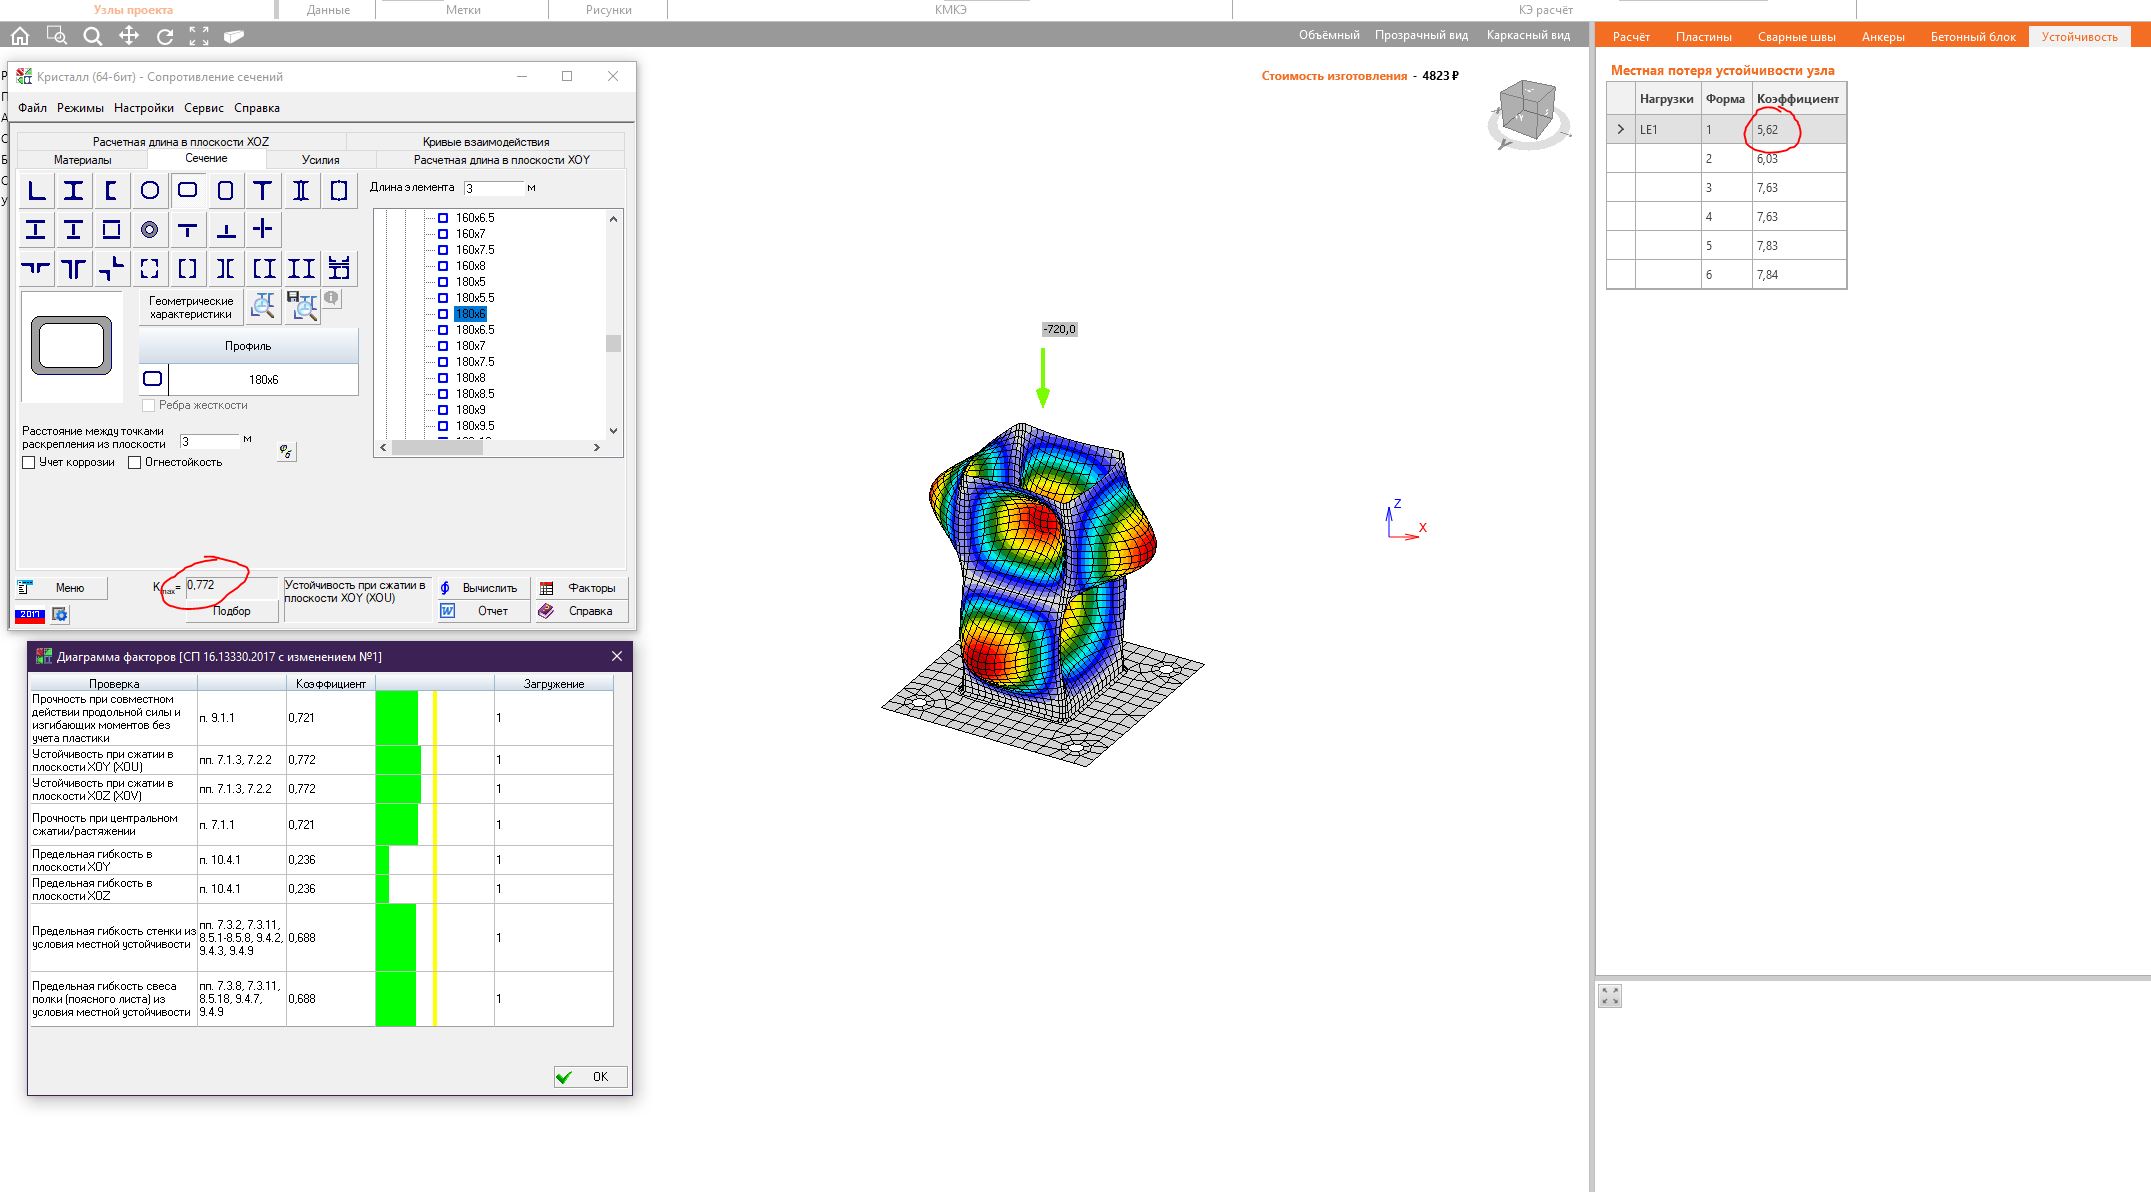Image resolution: width=2151 pixels, height=1192 pixels.
Task: Select profile 180x7 in the list
Action: click(x=470, y=346)
